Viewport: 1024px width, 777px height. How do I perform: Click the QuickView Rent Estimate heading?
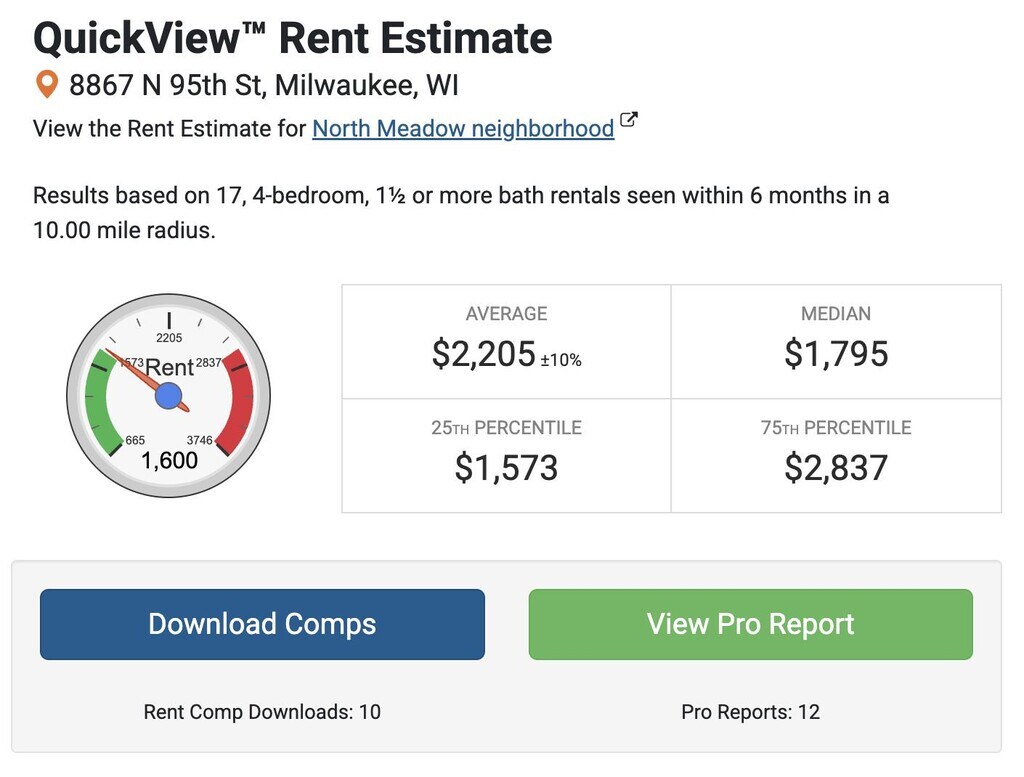292,38
